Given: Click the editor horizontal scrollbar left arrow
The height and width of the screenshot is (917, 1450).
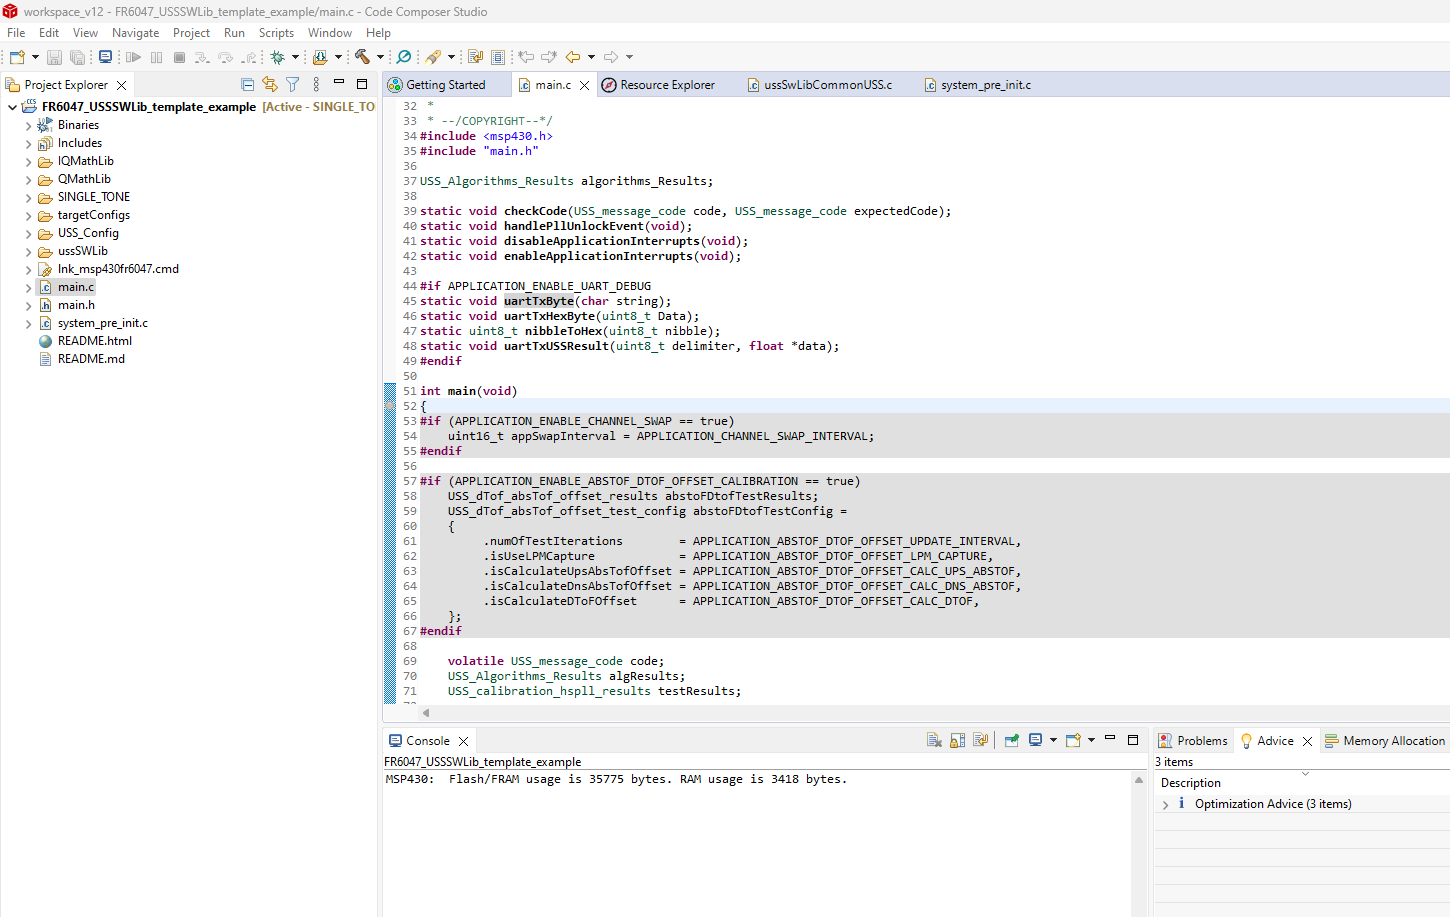Looking at the screenshot, I should [426, 713].
